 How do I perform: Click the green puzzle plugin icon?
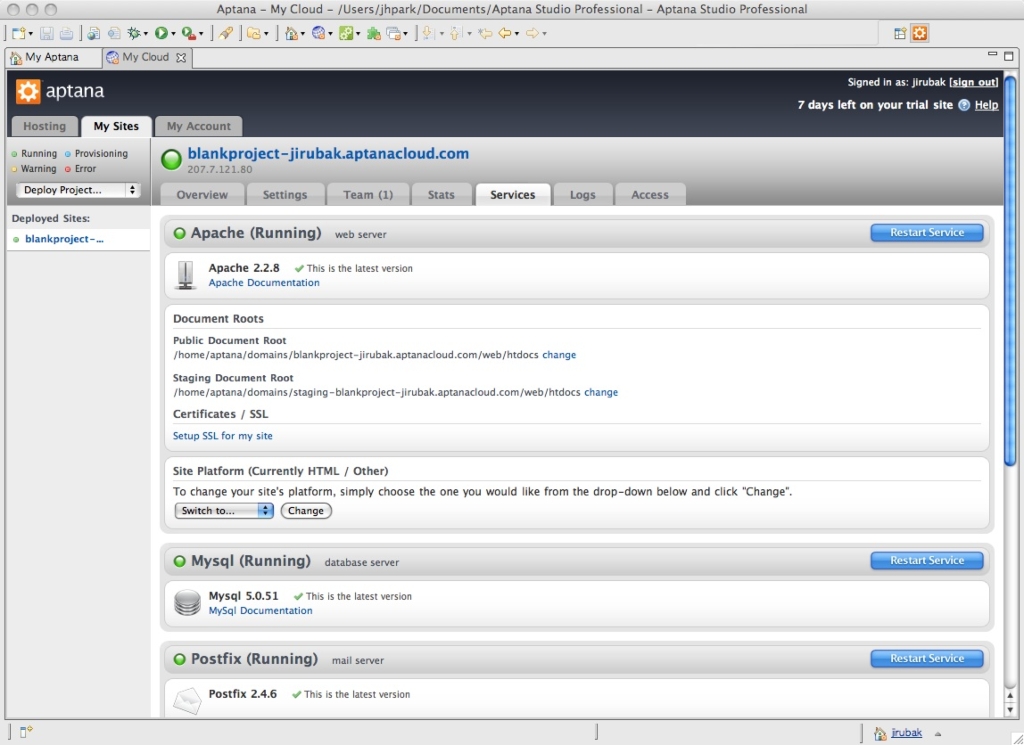pyautogui.click(x=374, y=33)
